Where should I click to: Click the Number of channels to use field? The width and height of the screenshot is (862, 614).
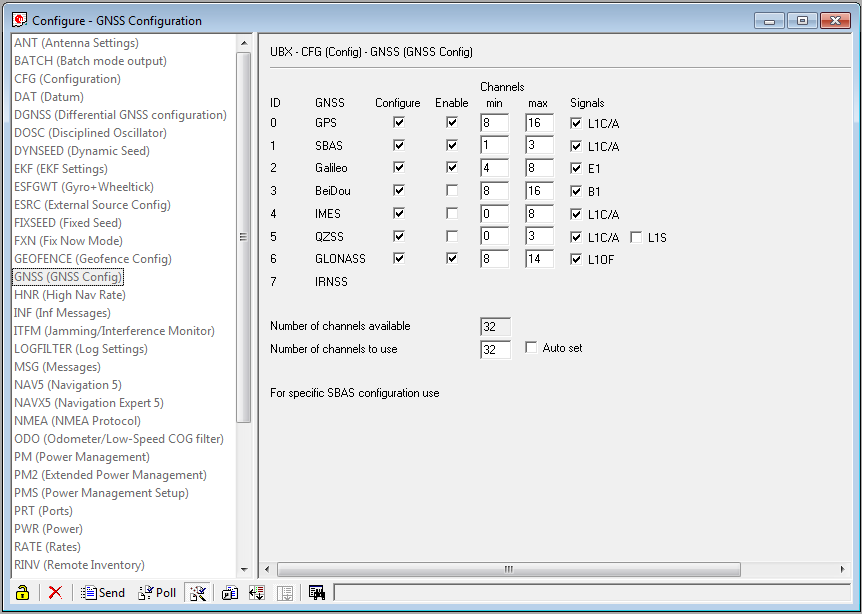tap(495, 349)
